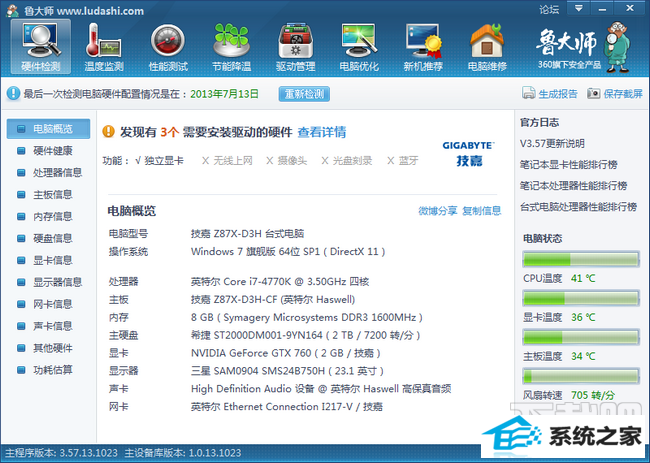Click the 保存截屏 link
This screenshot has width=650, height=463.
pos(623,94)
